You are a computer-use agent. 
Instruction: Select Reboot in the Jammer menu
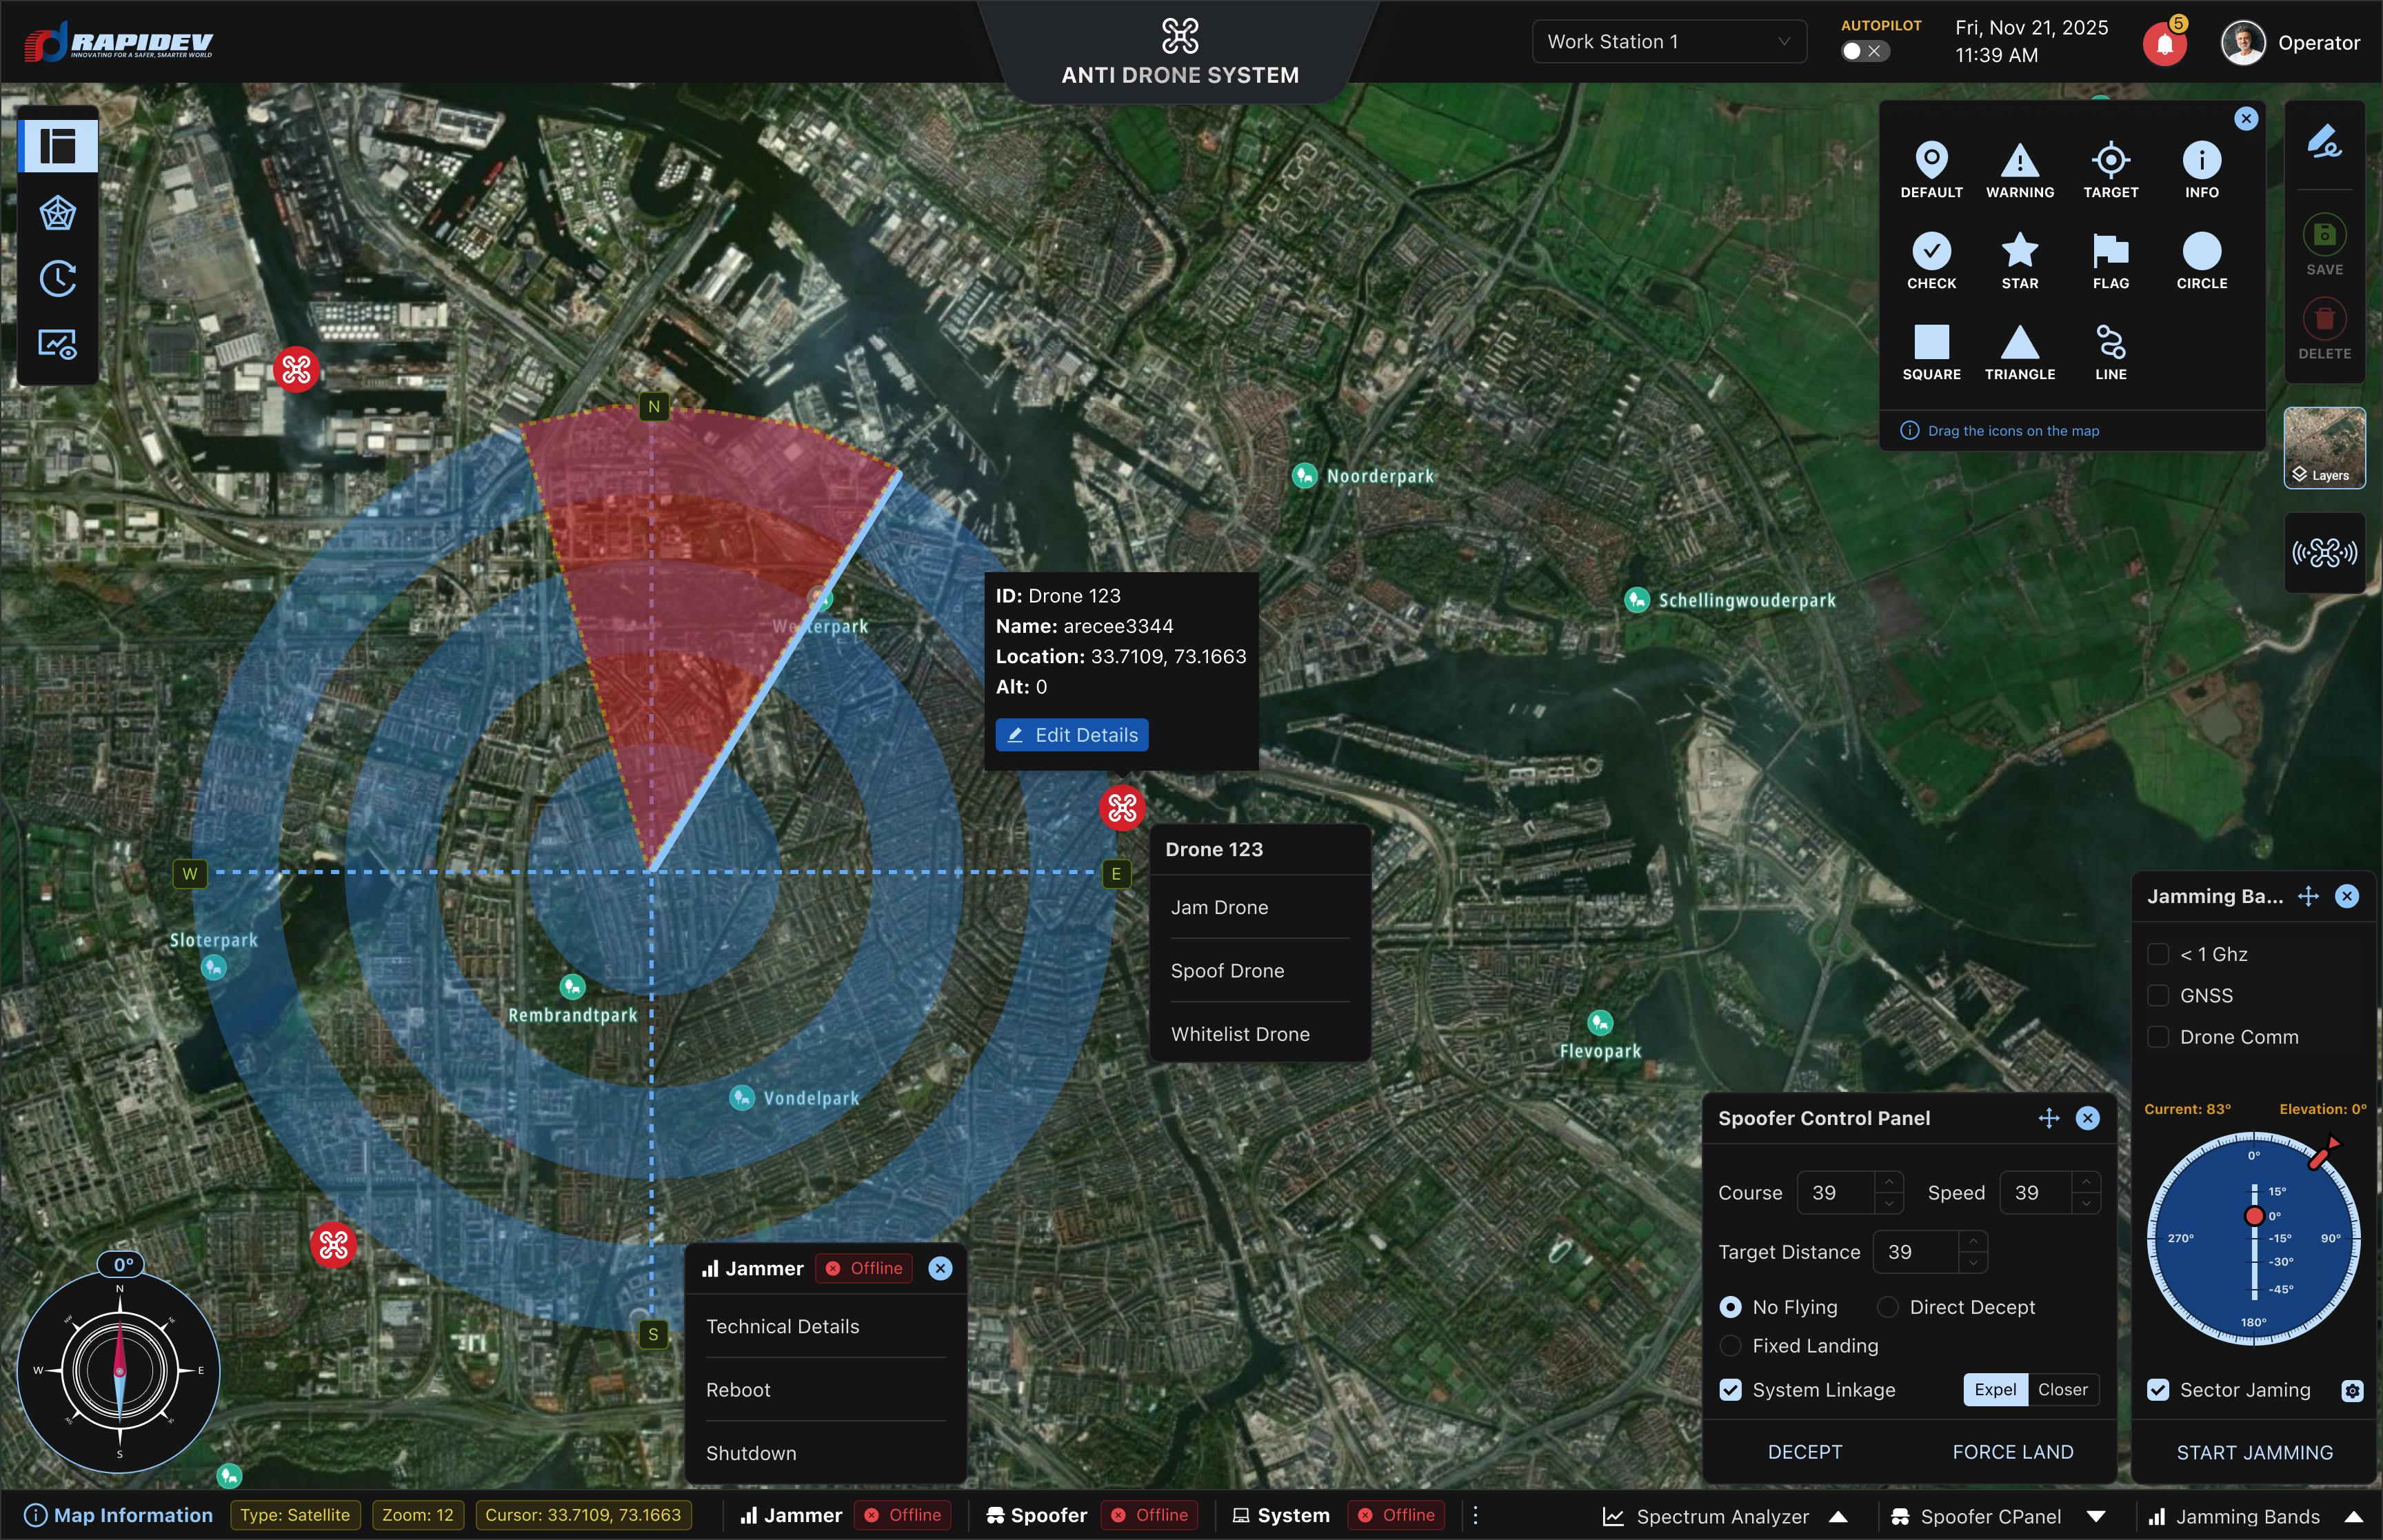[x=738, y=1389]
